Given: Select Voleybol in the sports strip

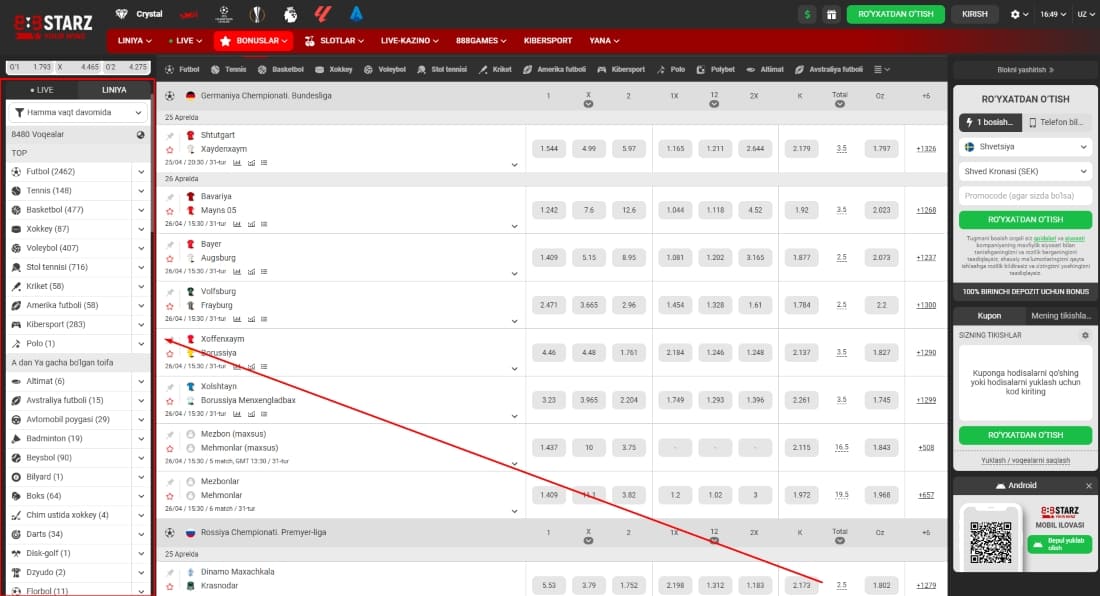Looking at the screenshot, I should pyautogui.click(x=384, y=69).
